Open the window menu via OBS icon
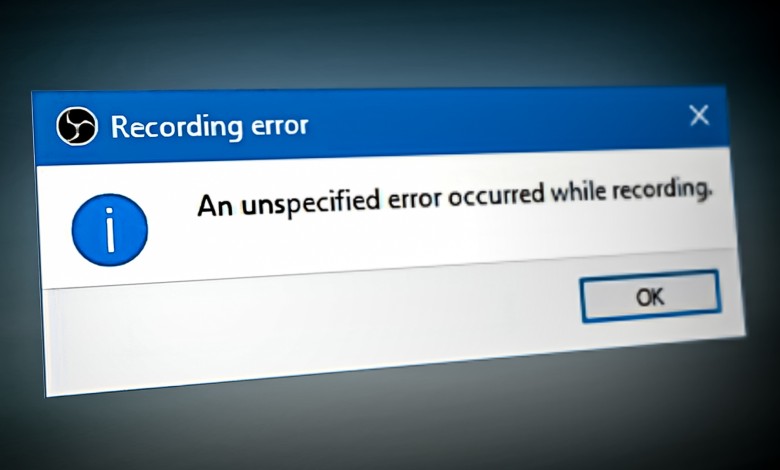Image resolution: width=780 pixels, height=470 pixels. tap(77, 126)
